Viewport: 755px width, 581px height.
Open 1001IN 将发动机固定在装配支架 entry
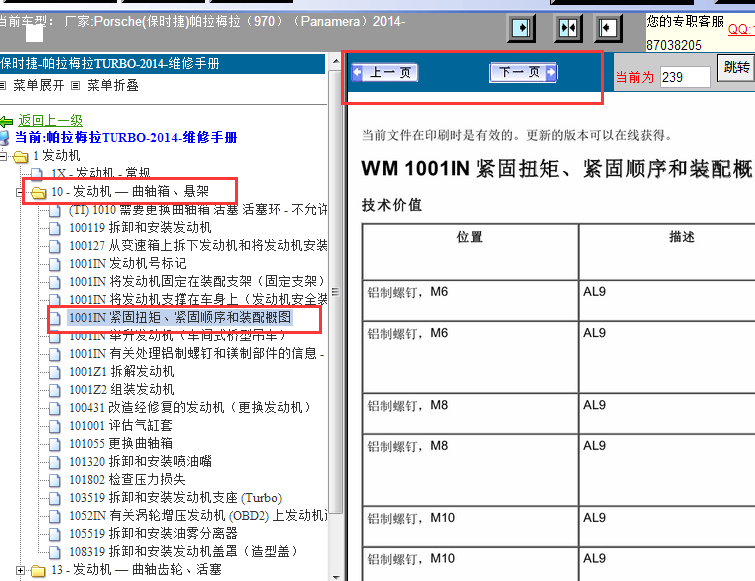[196, 281]
